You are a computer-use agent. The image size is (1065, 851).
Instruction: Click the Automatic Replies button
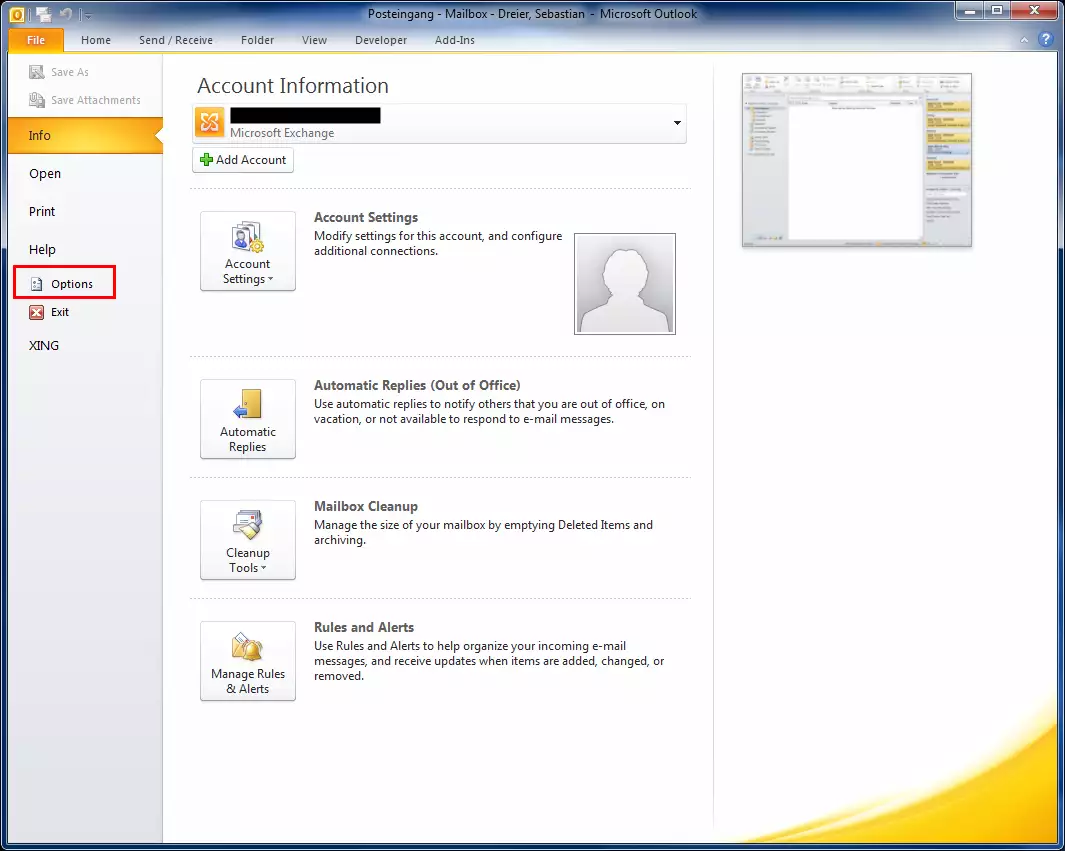point(248,419)
